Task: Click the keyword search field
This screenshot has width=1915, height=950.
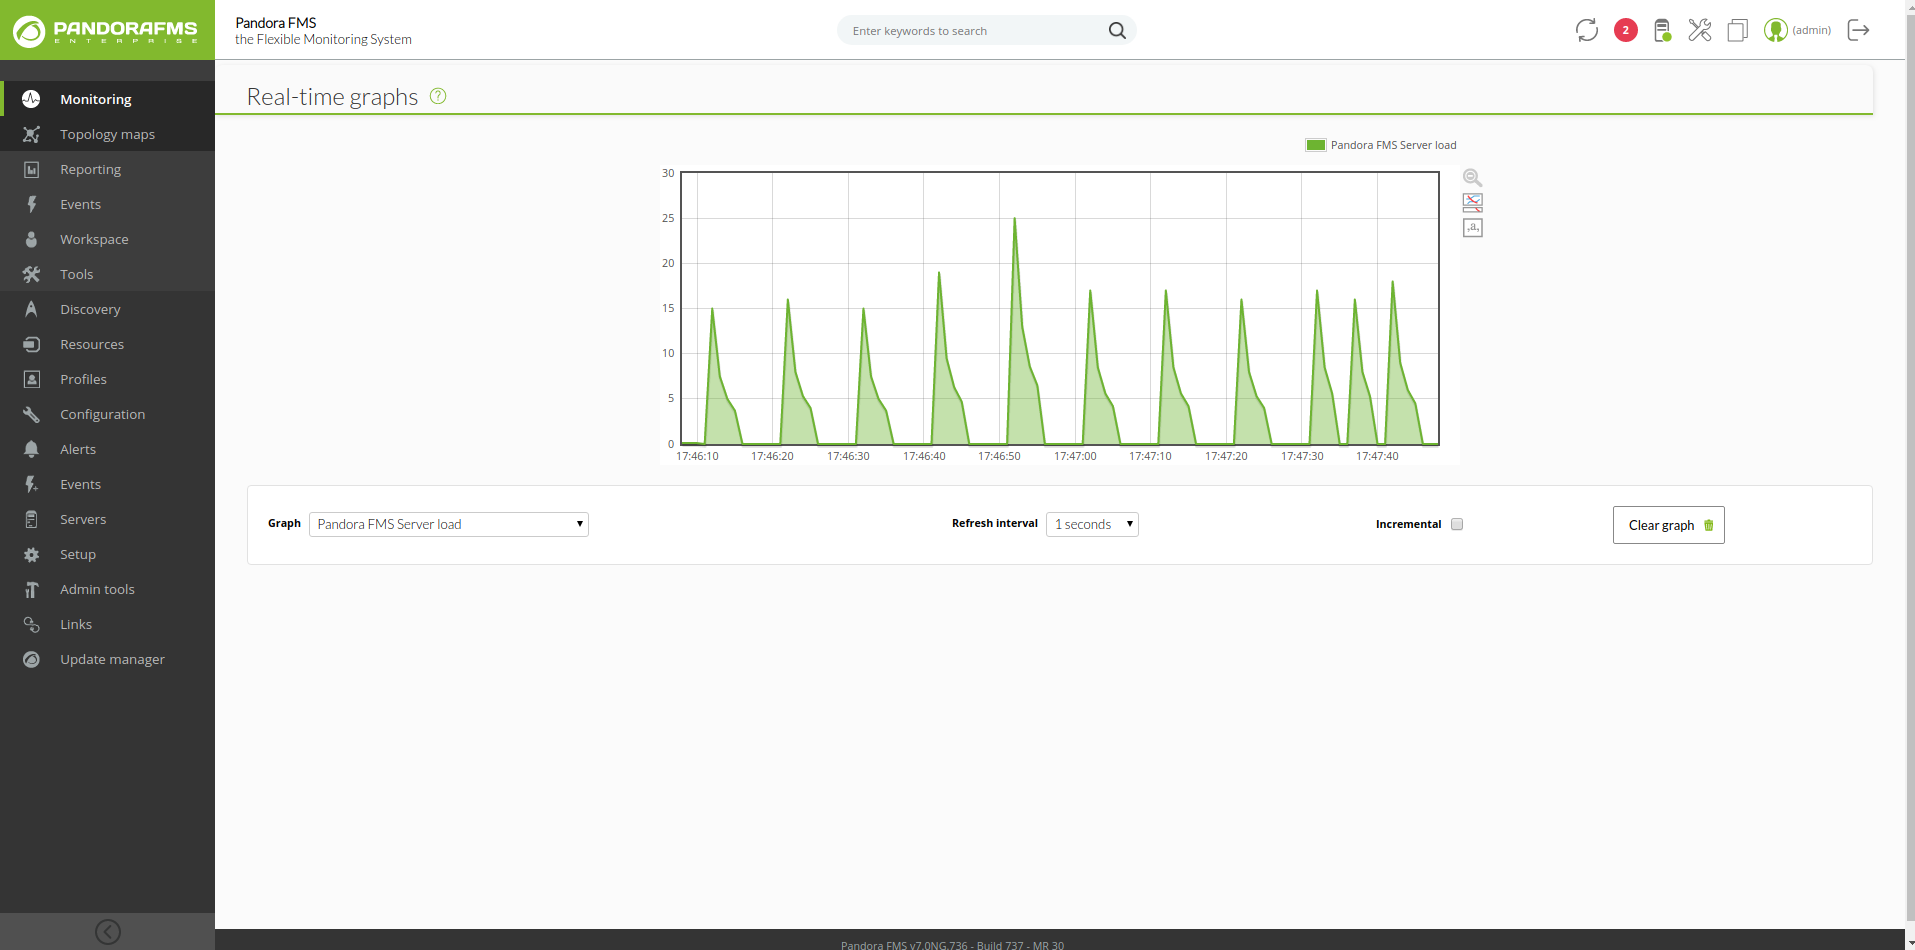Action: [x=975, y=31]
